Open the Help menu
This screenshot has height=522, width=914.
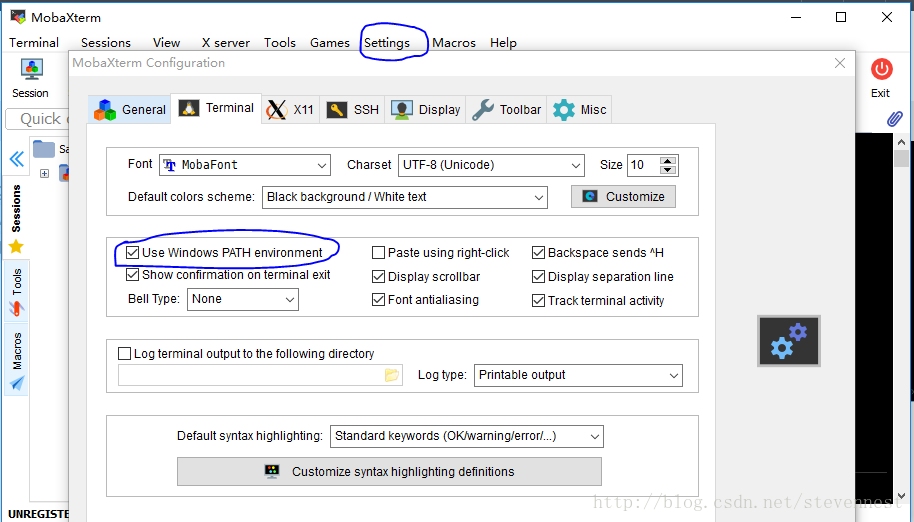tap(503, 43)
